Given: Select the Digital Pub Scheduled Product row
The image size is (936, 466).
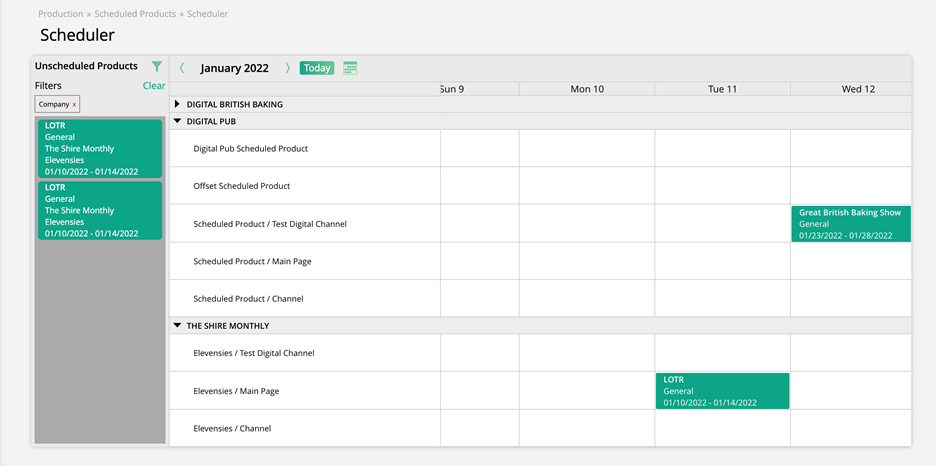Looking at the screenshot, I should pyautogui.click(x=250, y=149).
